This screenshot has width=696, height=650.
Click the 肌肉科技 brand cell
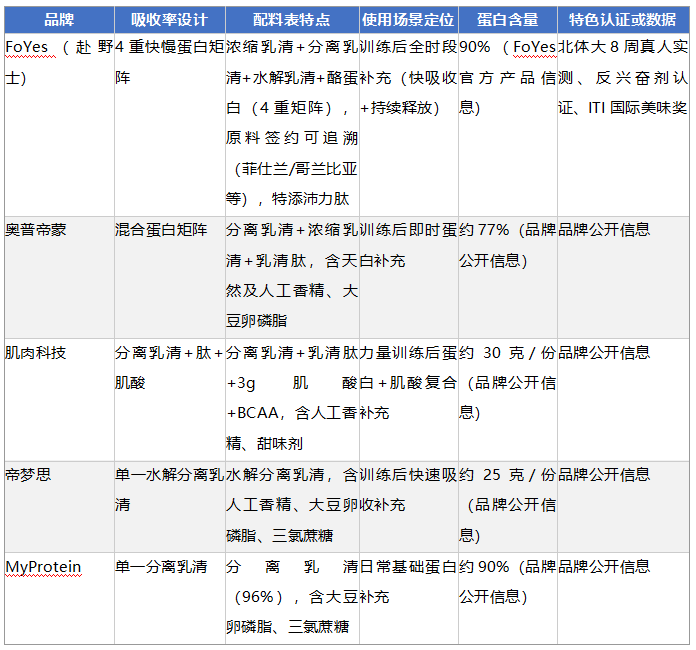point(59,400)
